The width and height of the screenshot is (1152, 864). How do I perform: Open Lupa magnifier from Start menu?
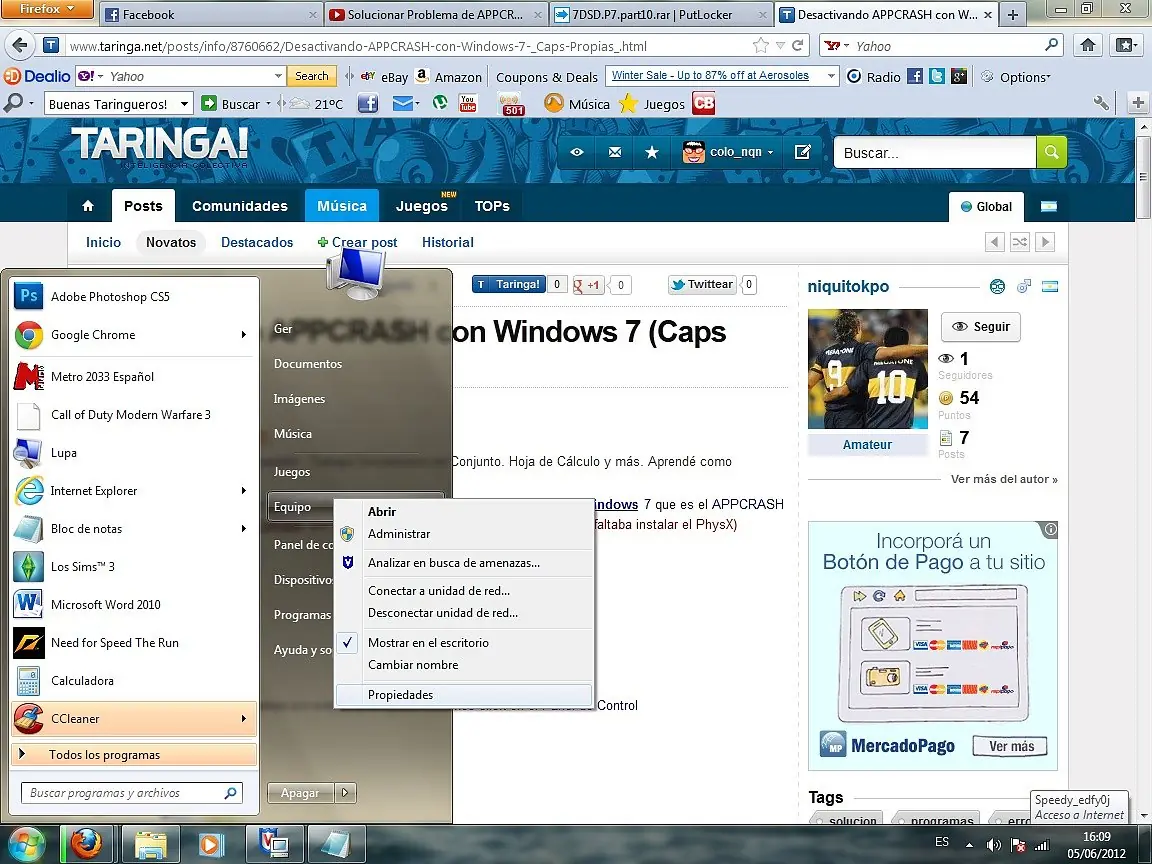(64, 453)
